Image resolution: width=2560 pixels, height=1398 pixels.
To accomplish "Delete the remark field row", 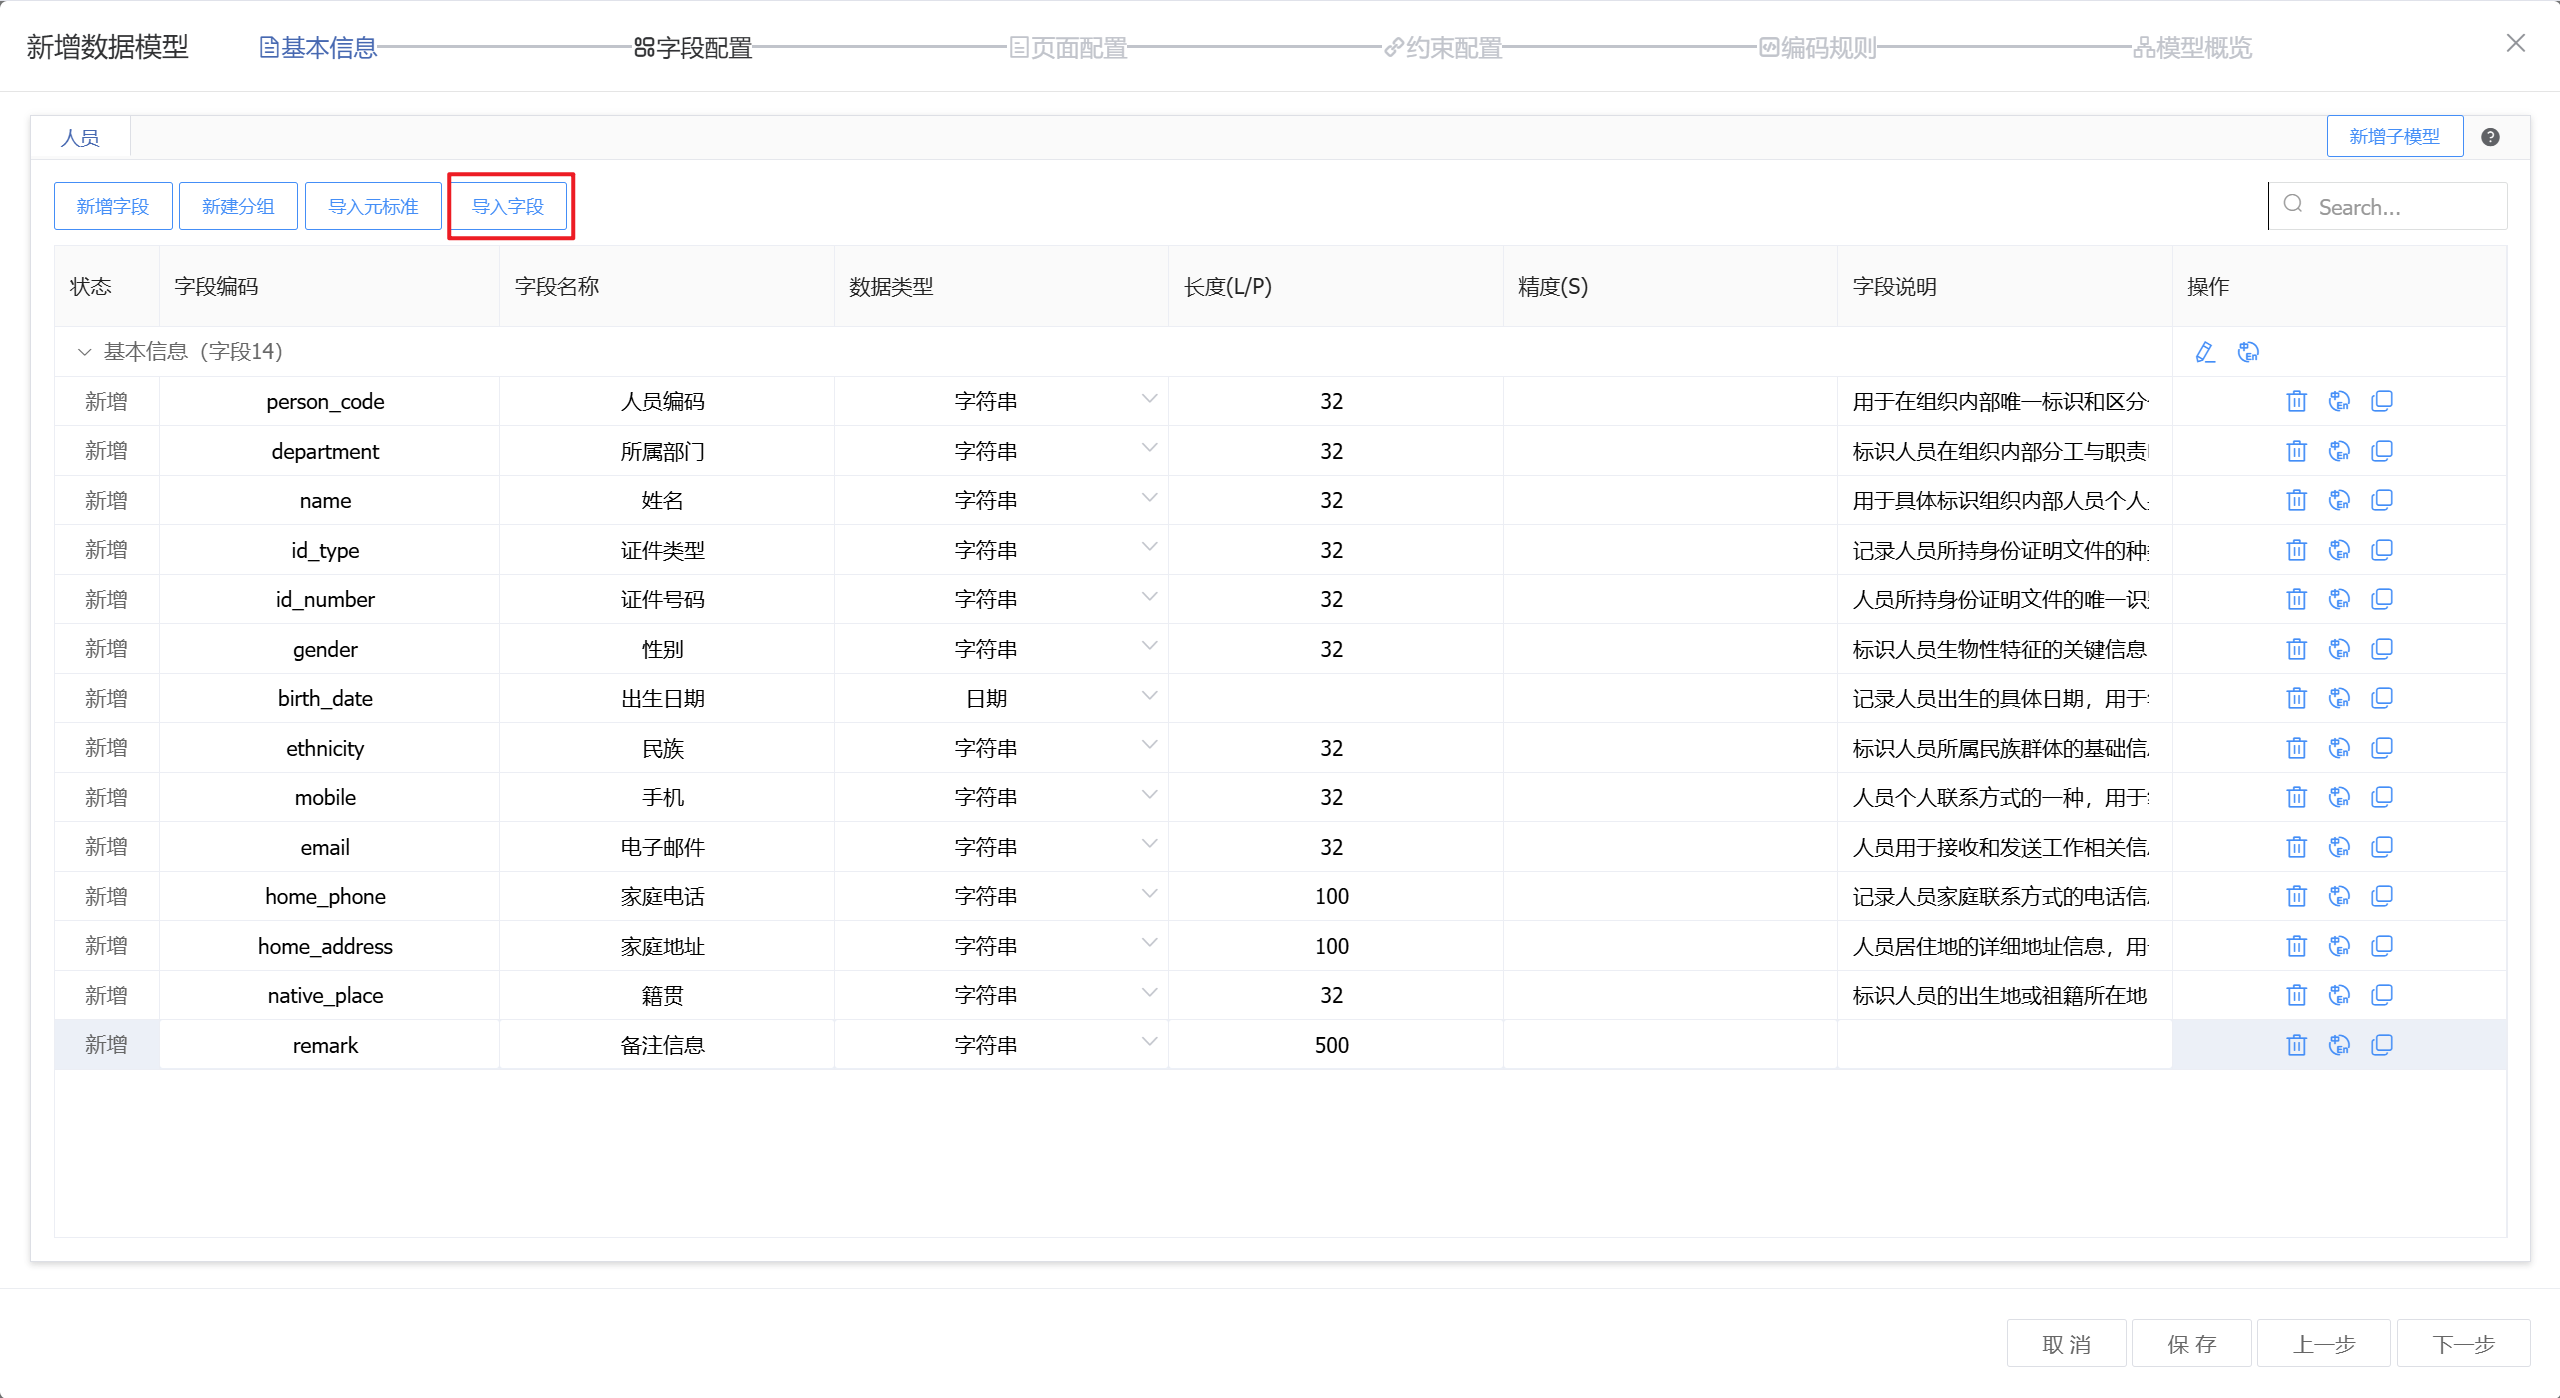I will tap(2296, 1045).
